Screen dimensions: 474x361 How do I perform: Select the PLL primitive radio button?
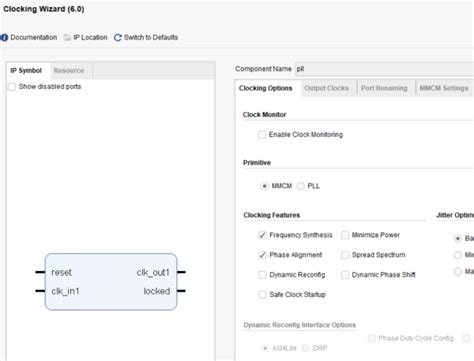tap(301, 186)
